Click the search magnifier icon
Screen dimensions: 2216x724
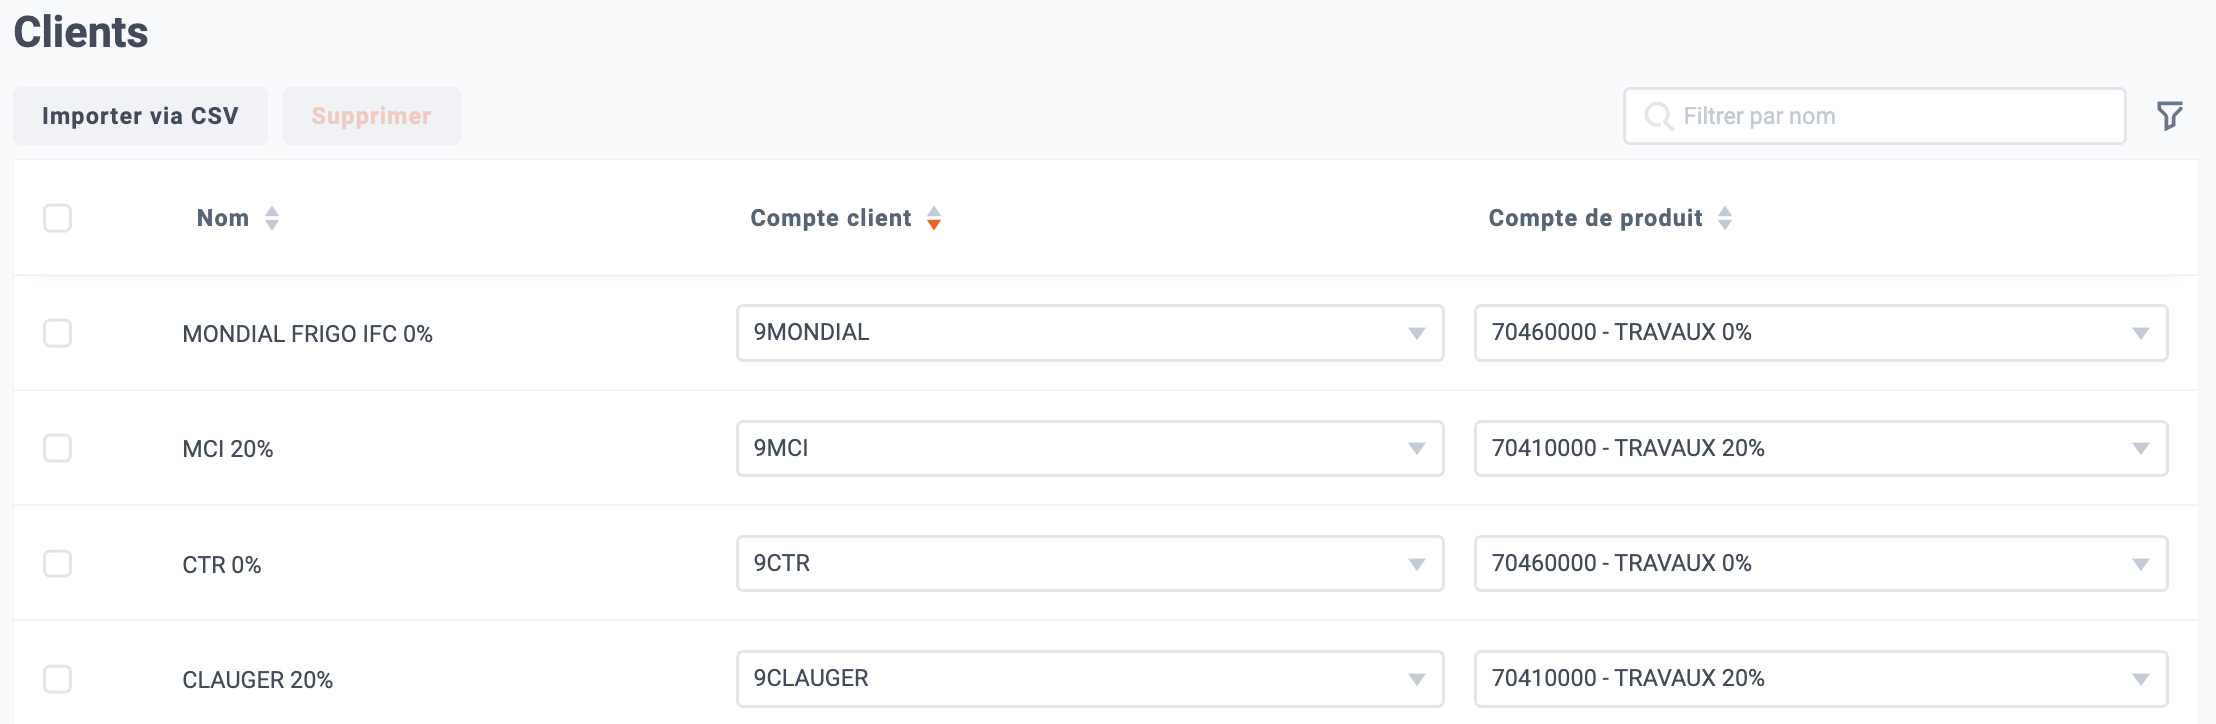pyautogui.click(x=1658, y=116)
